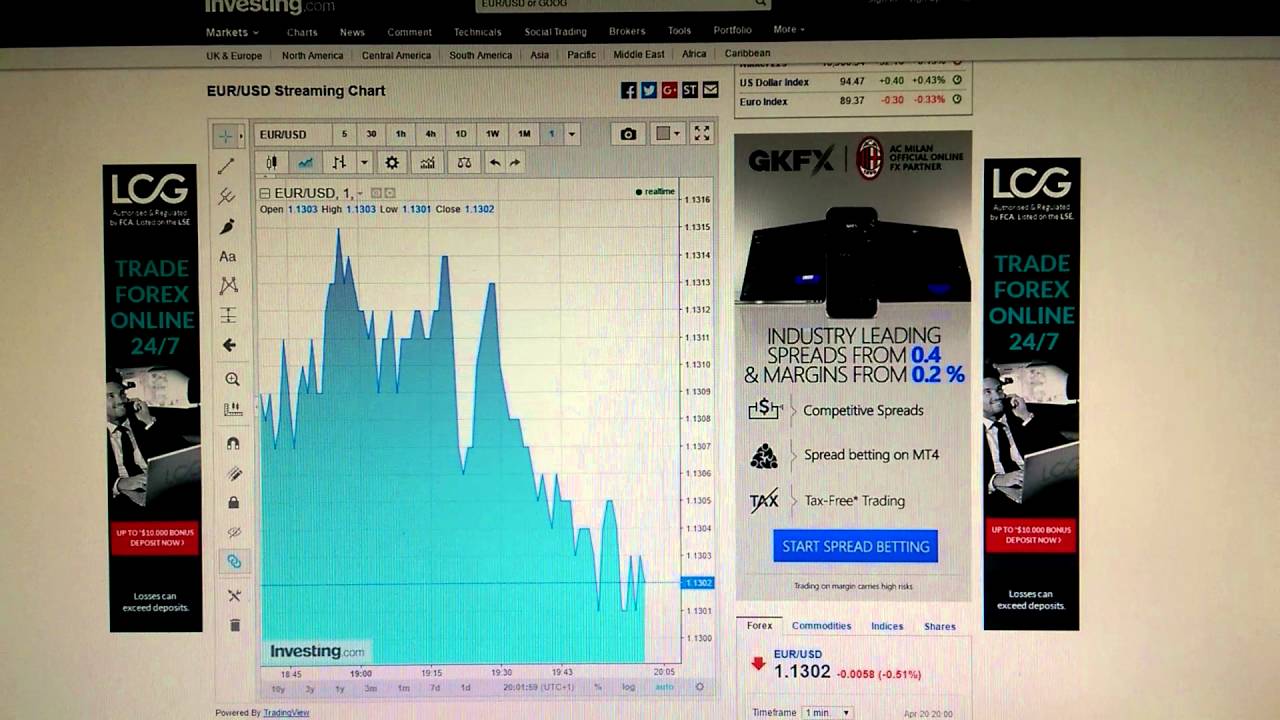The width and height of the screenshot is (1280, 720).
Task: Switch to Indices tab
Action: pyautogui.click(x=887, y=626)
